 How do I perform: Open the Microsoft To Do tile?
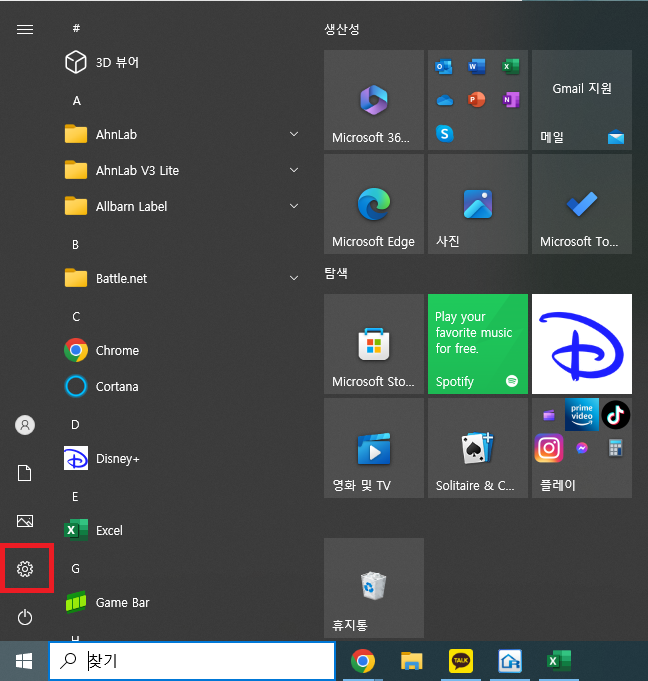click(582, 204)
